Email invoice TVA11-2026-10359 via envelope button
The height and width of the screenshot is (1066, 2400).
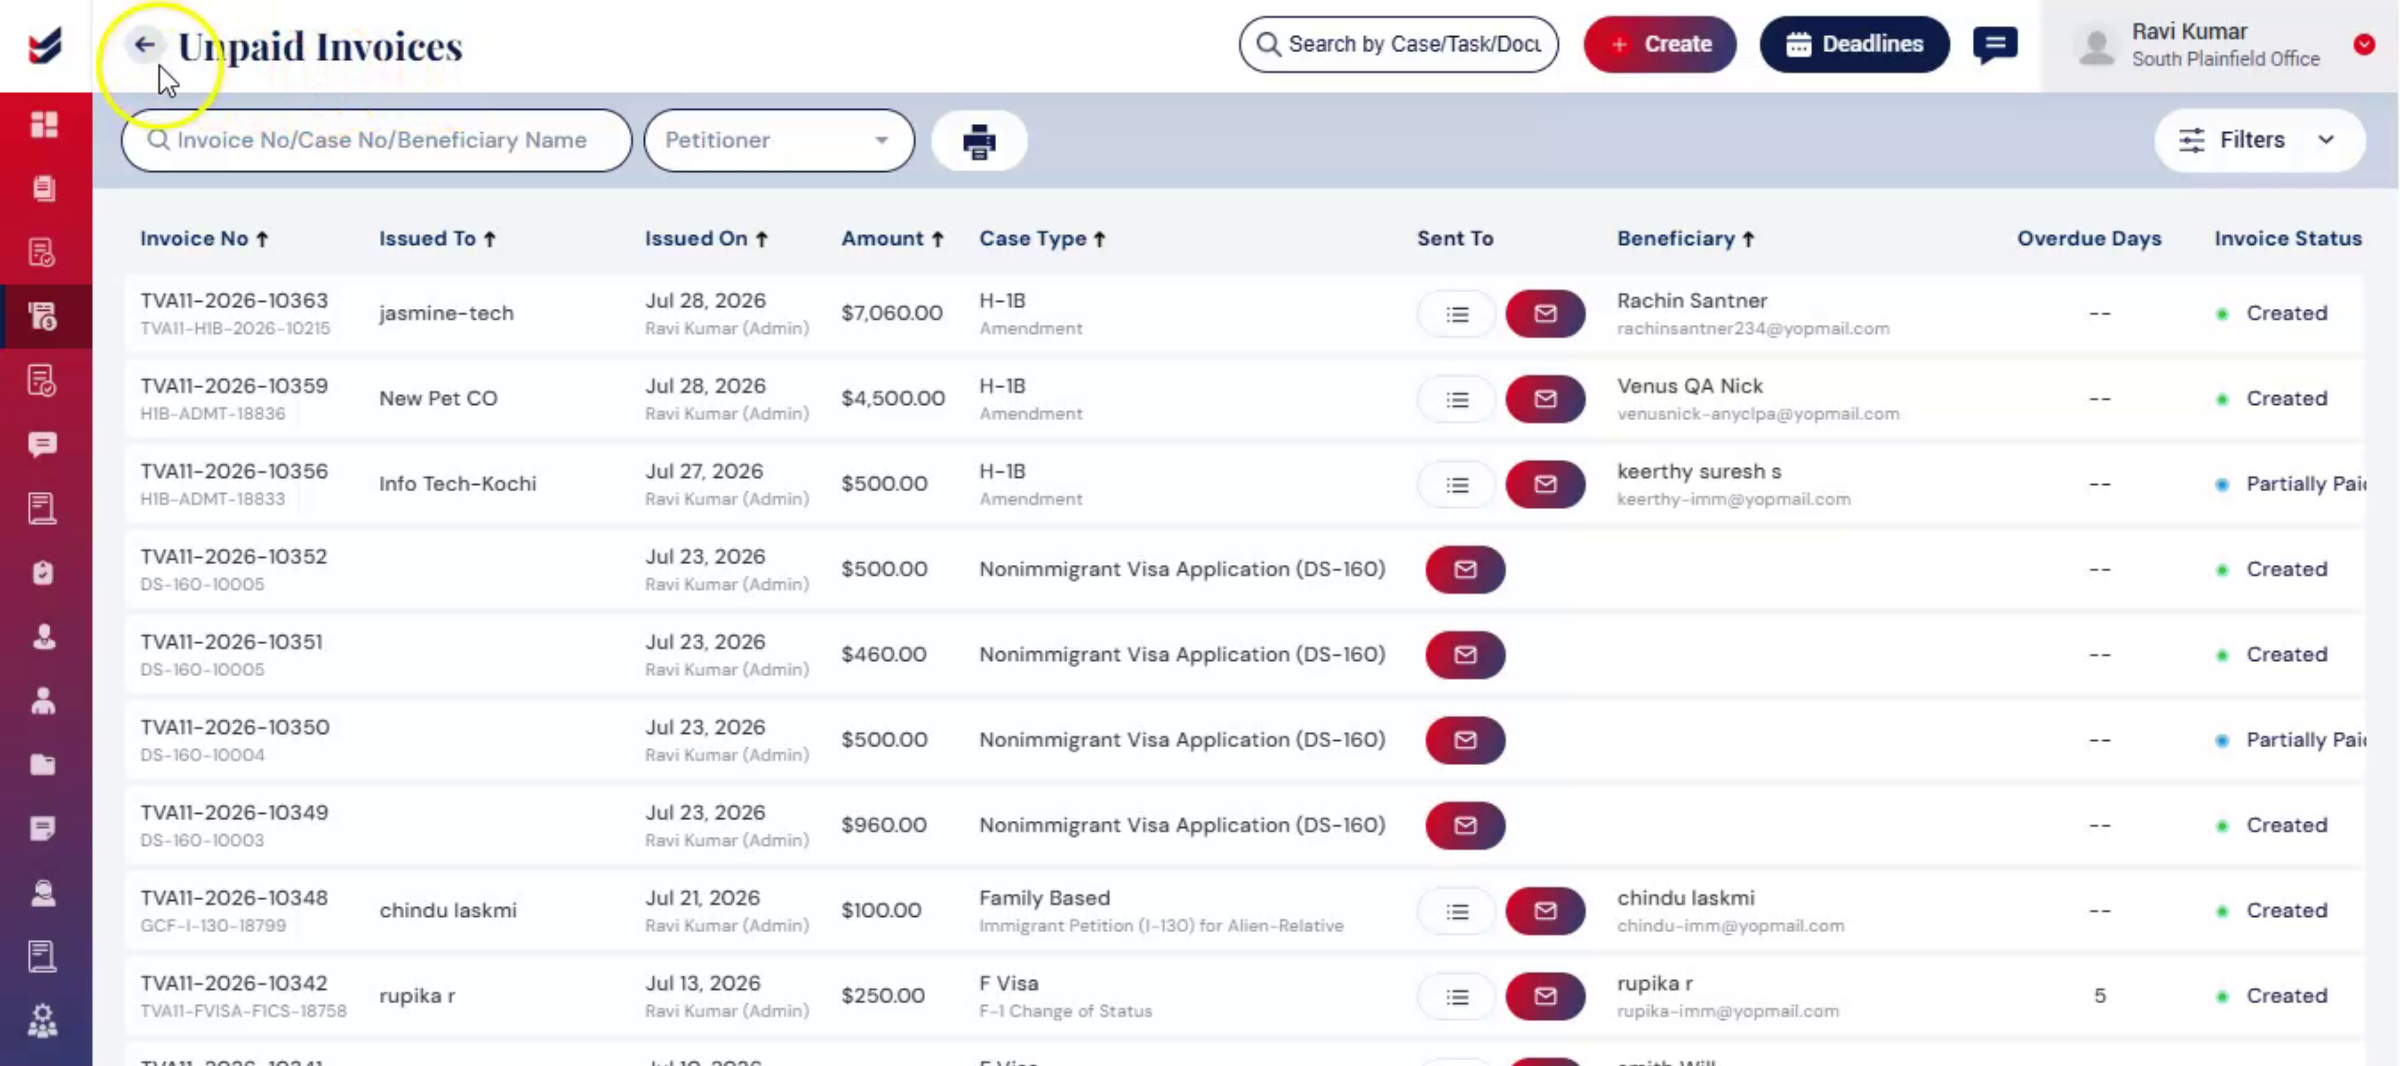coord(1545,399)
